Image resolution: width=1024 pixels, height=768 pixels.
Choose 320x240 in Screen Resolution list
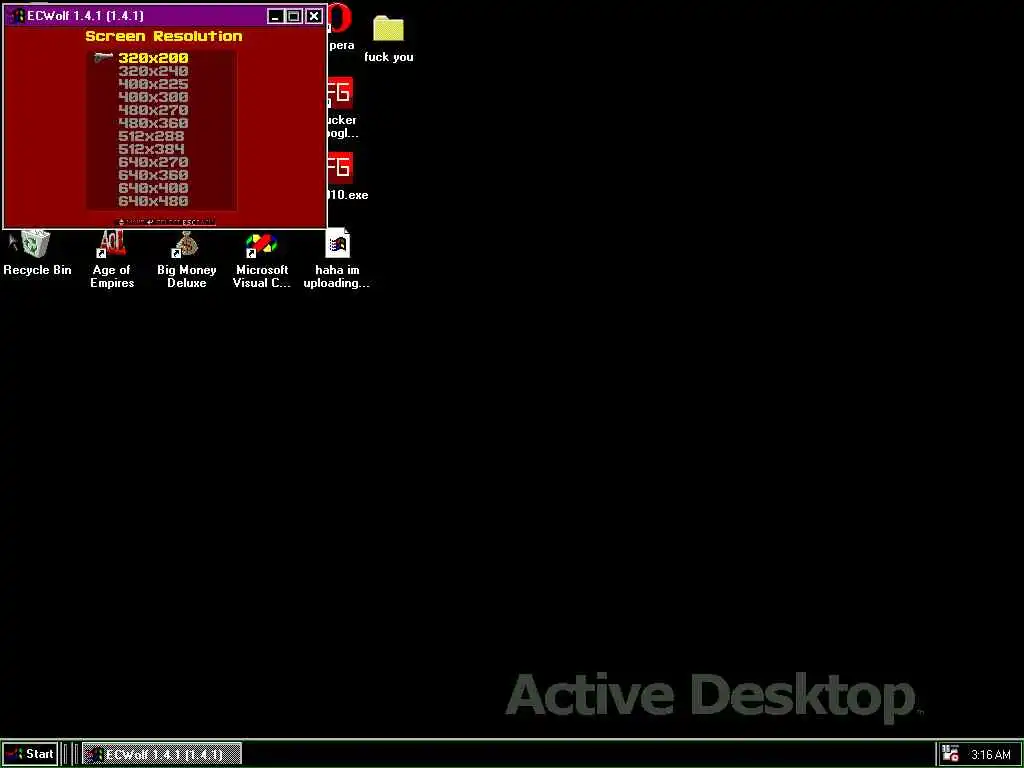pyautogui.click(x=153, y=71)
